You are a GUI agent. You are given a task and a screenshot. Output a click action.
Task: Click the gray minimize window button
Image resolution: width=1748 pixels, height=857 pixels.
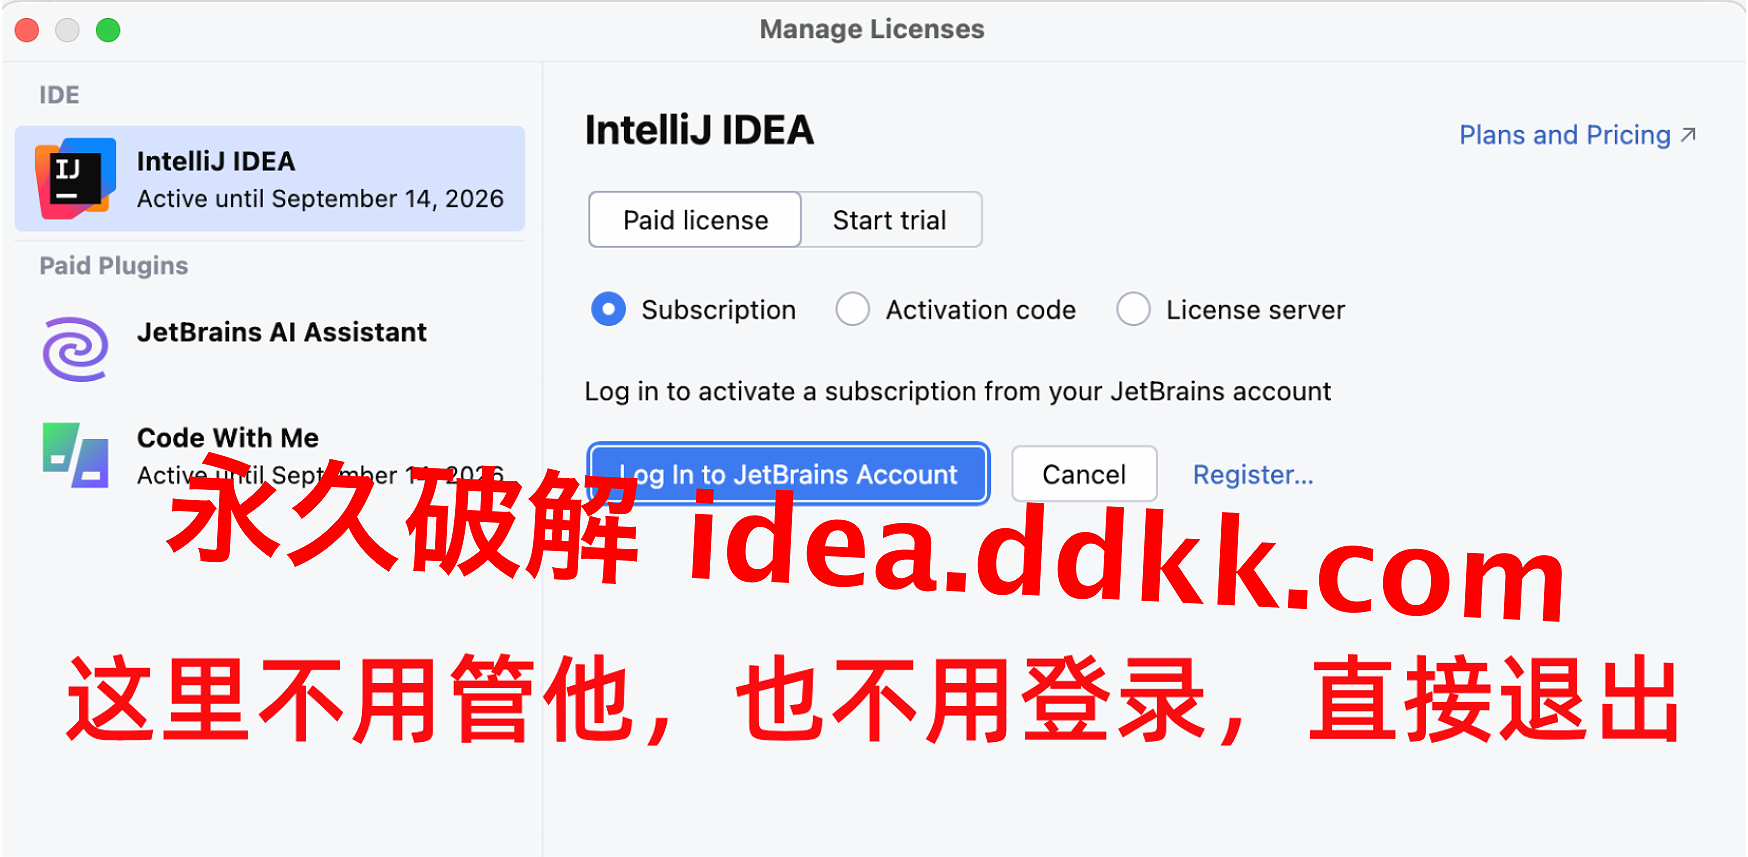(x=67, y=30)
